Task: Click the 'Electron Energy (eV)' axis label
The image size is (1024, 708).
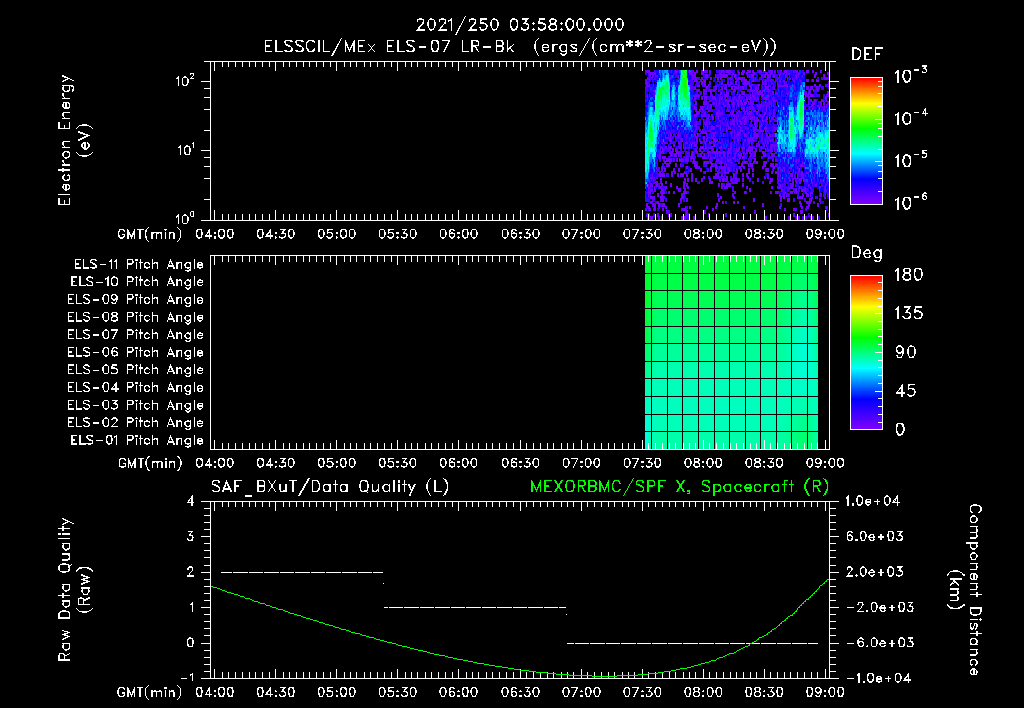Action: 73,140
